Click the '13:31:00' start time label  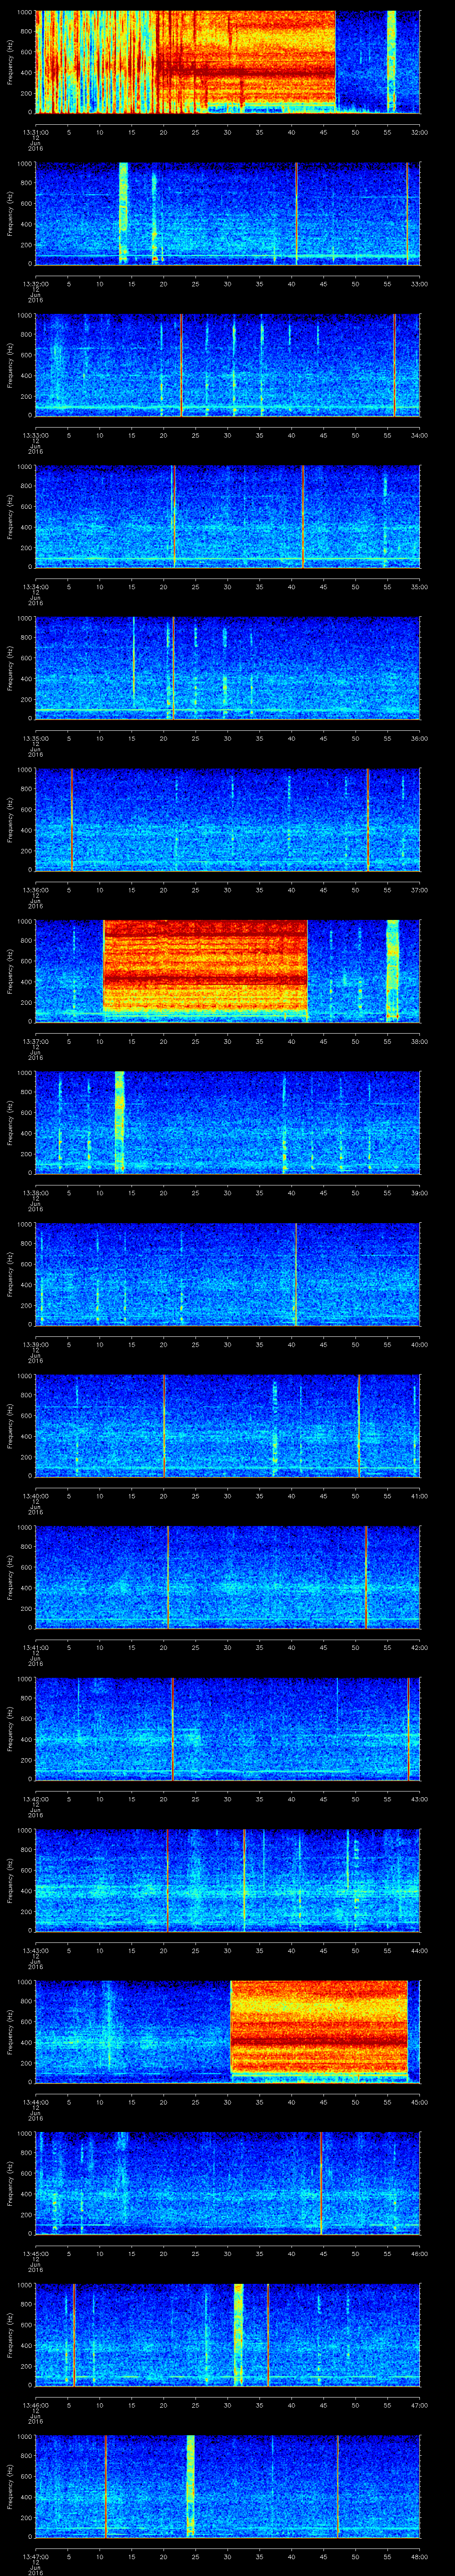35,131
